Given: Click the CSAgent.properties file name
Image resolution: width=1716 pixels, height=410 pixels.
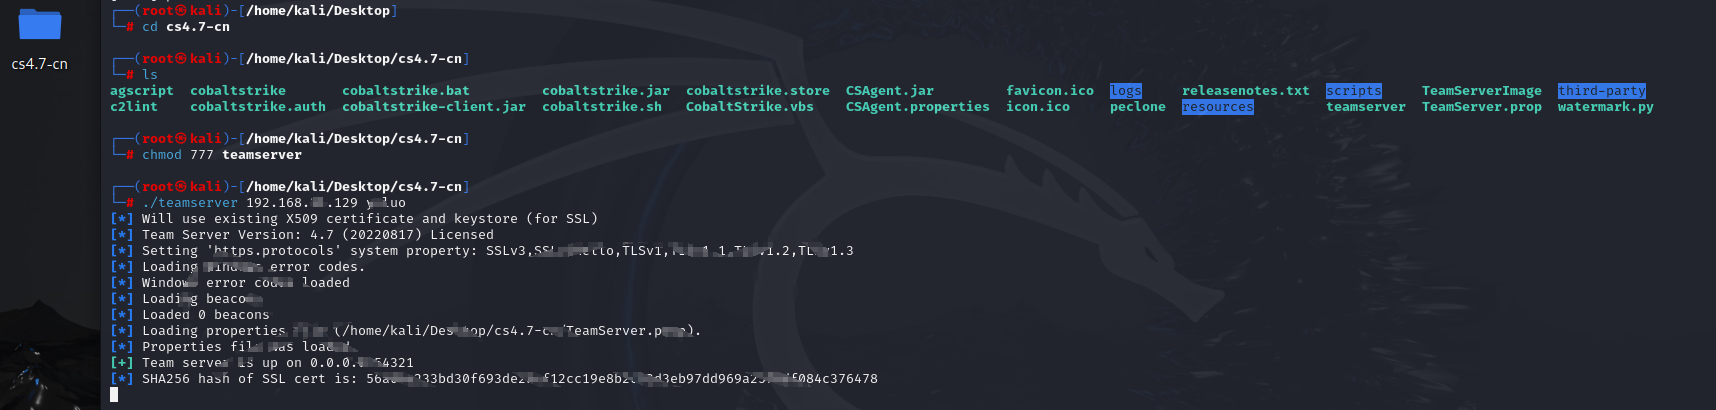Looking at the screenshot, I should [918, 107].
